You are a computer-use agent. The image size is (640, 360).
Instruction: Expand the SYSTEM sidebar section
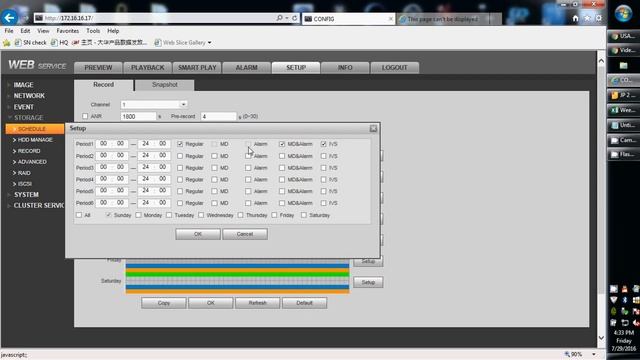click(26, 195)
